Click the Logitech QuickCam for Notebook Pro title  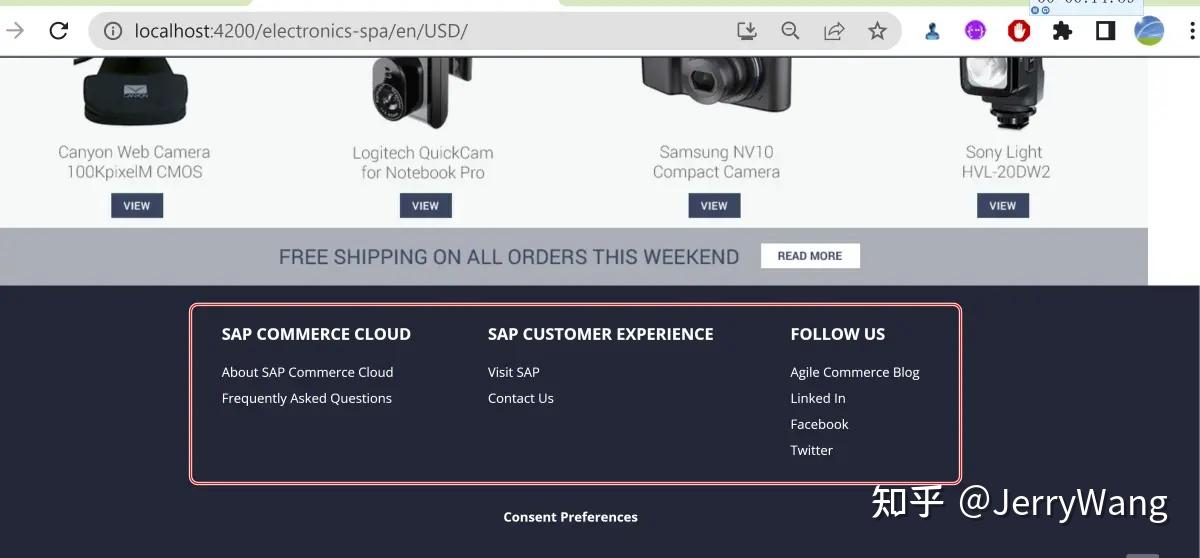point(423,163)
